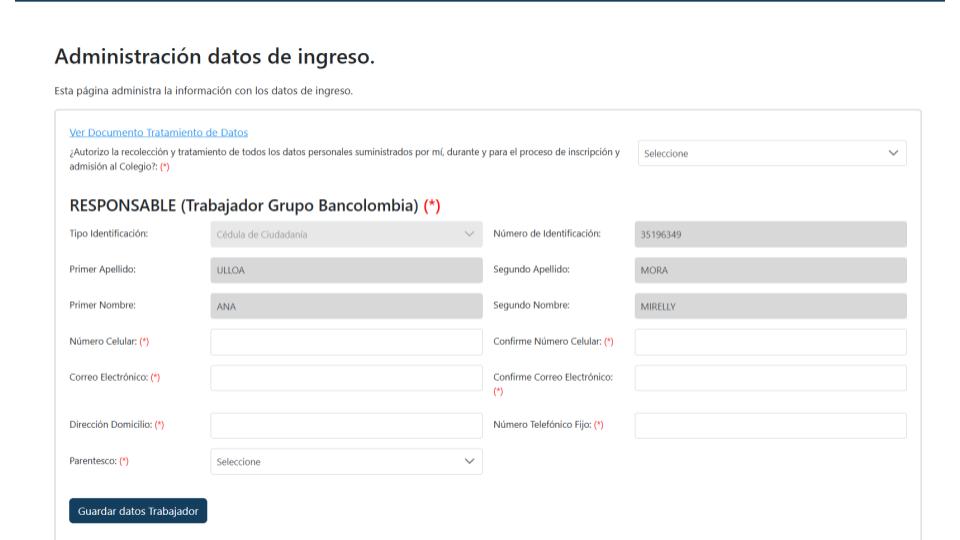Focus the Número Celular input field
This screenshot has width=960, height=540.
[x=345, y=342]
